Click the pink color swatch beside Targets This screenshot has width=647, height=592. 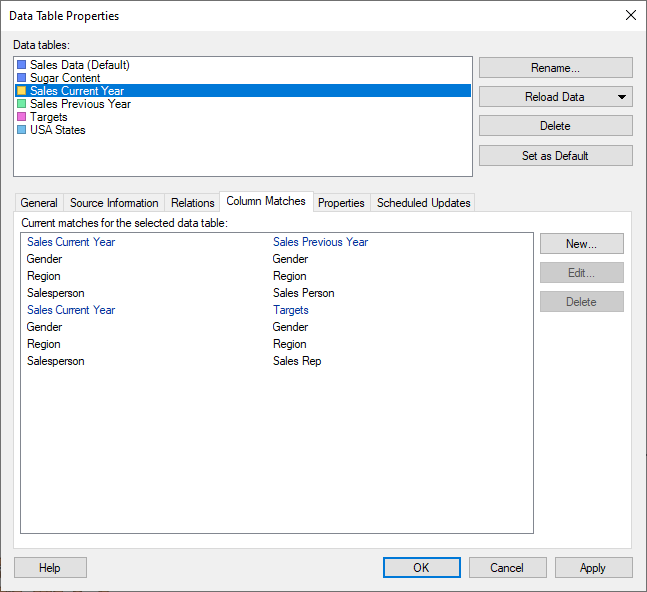point(21,117)
